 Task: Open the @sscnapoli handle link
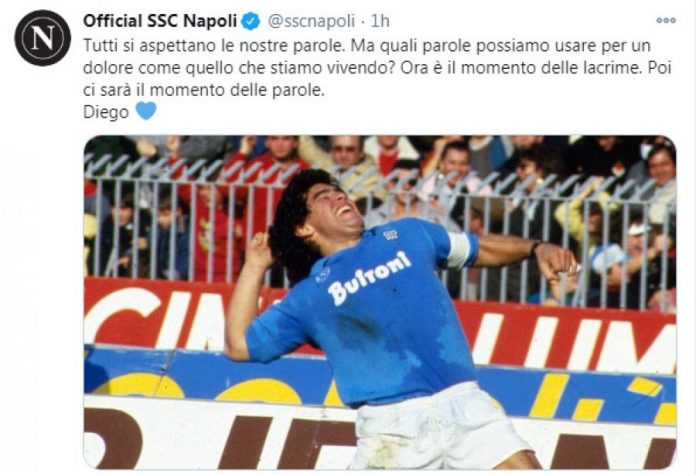click(312, 21)
